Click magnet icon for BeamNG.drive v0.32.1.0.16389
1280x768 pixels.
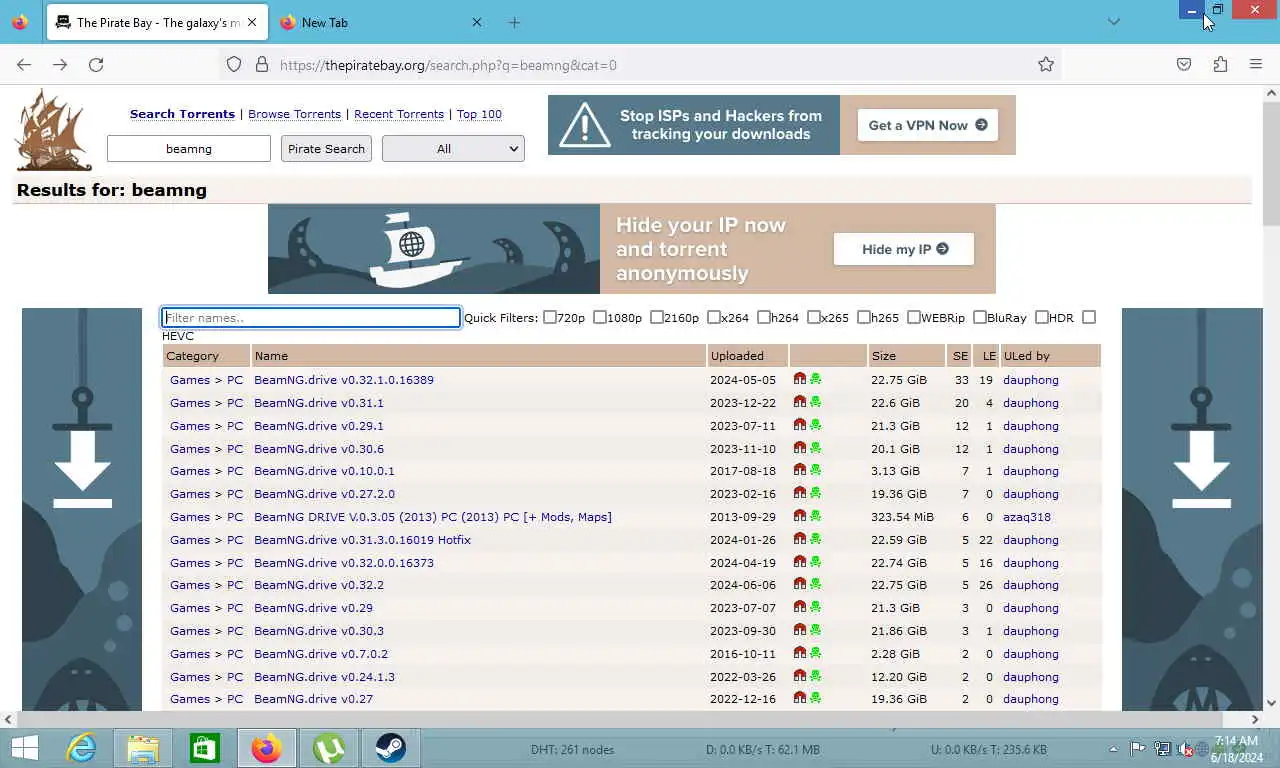799,379
